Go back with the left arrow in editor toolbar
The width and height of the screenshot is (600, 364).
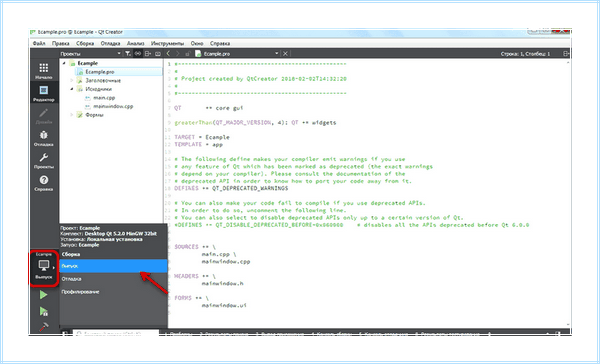168,54
